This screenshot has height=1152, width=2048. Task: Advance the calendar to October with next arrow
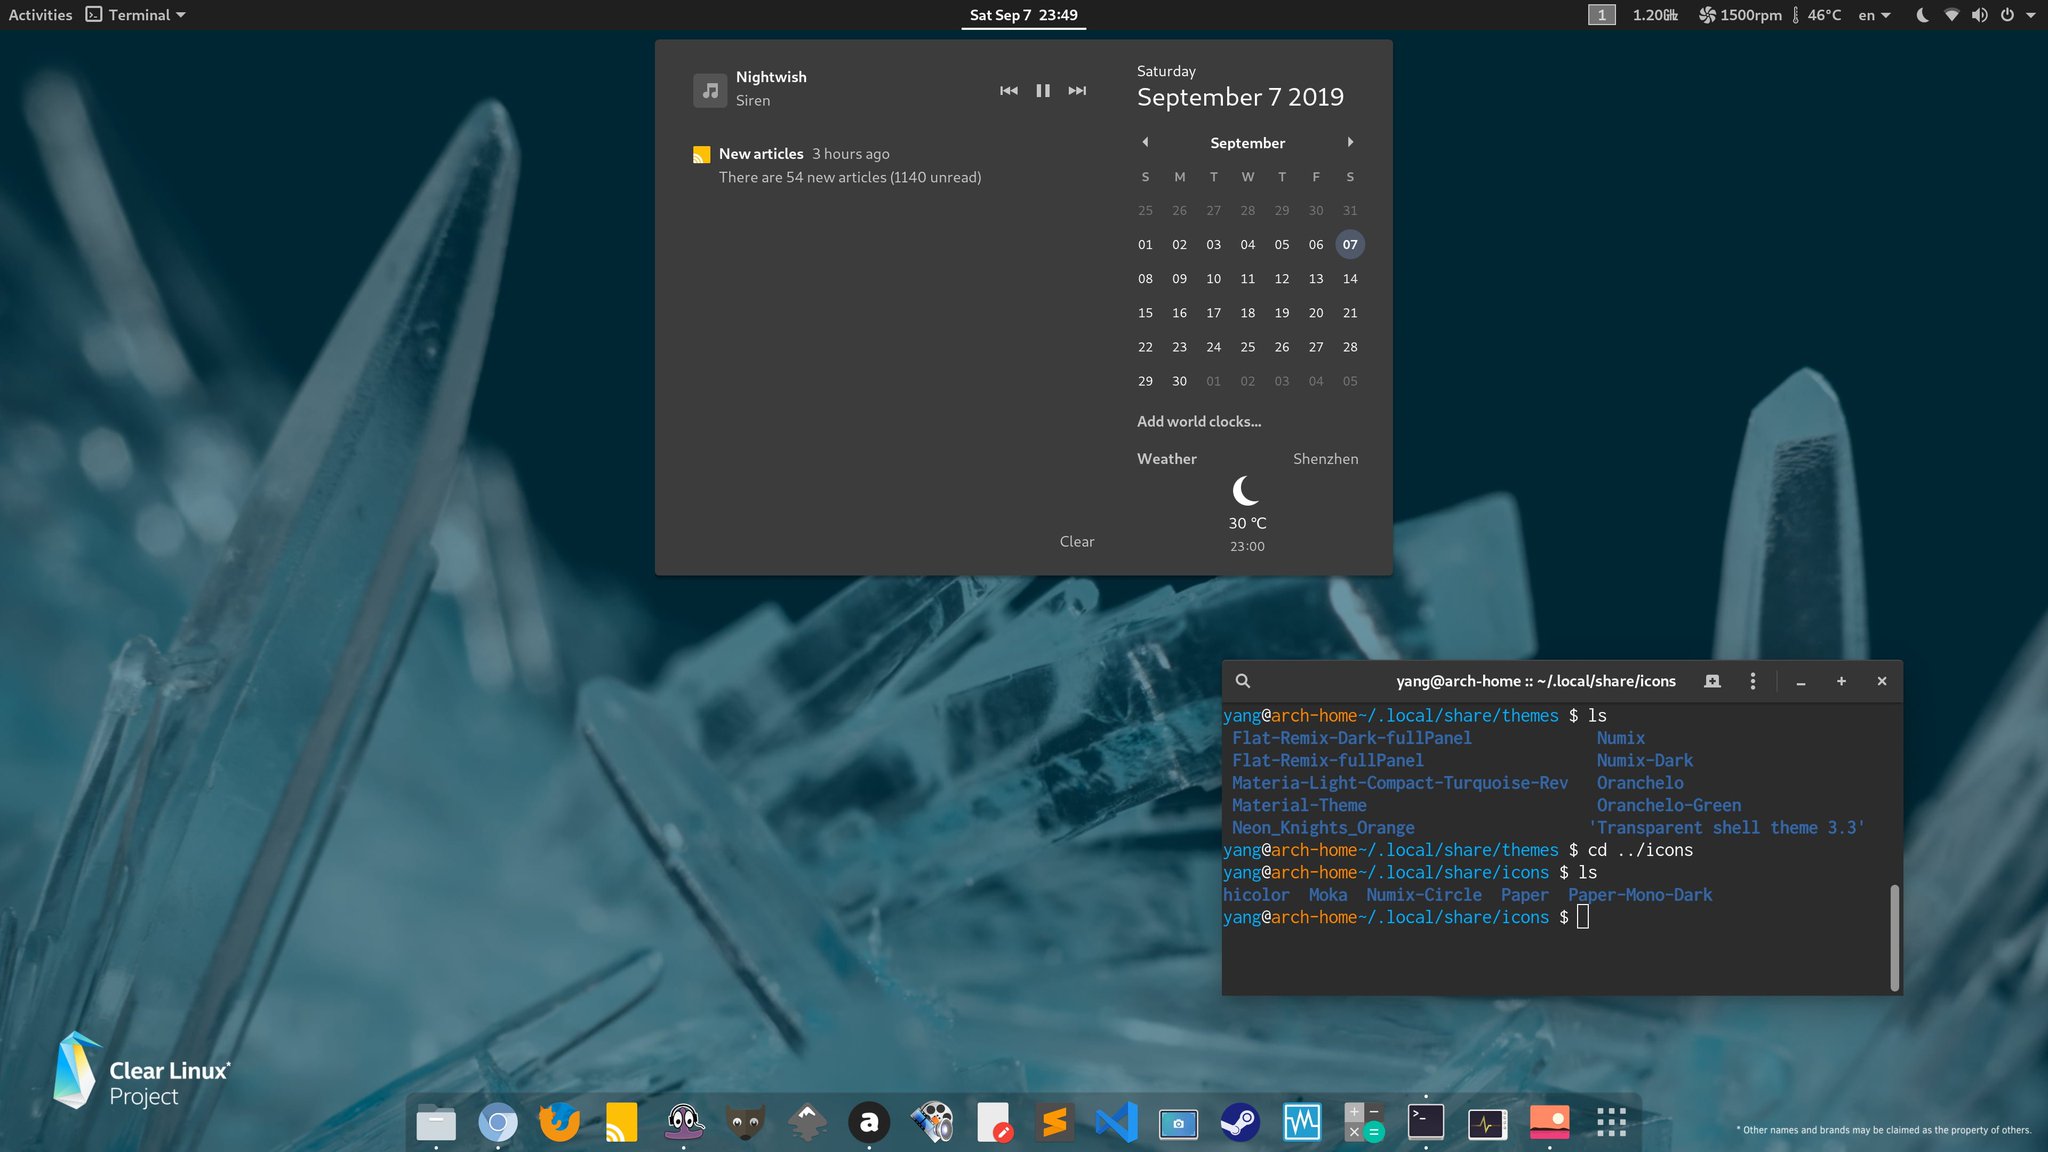click(1351, 142)
